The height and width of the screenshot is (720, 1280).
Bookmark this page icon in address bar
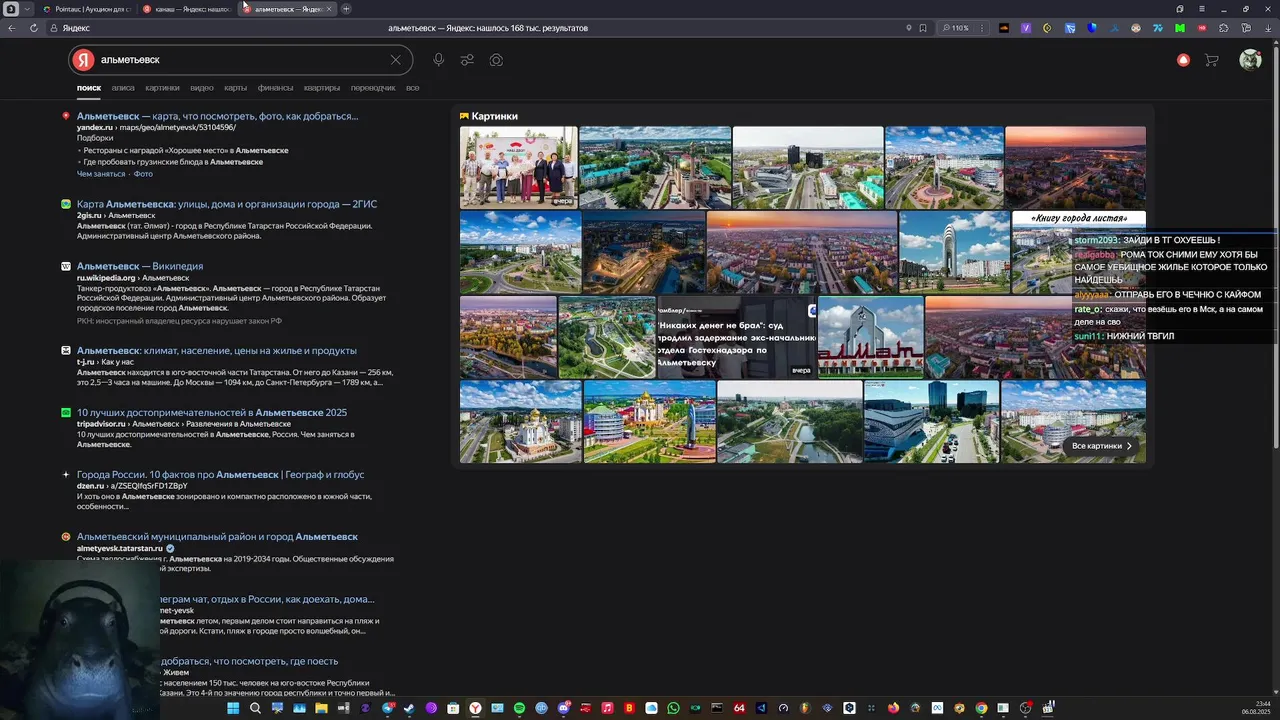click(923, 28)
